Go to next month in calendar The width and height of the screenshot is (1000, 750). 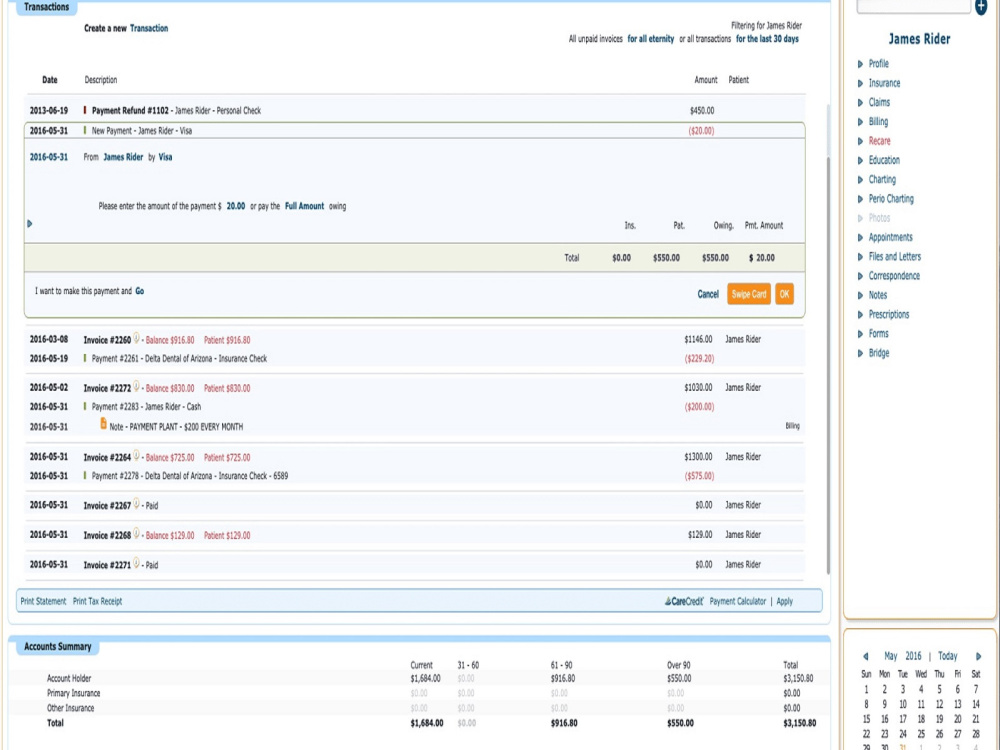coord(978,656)
